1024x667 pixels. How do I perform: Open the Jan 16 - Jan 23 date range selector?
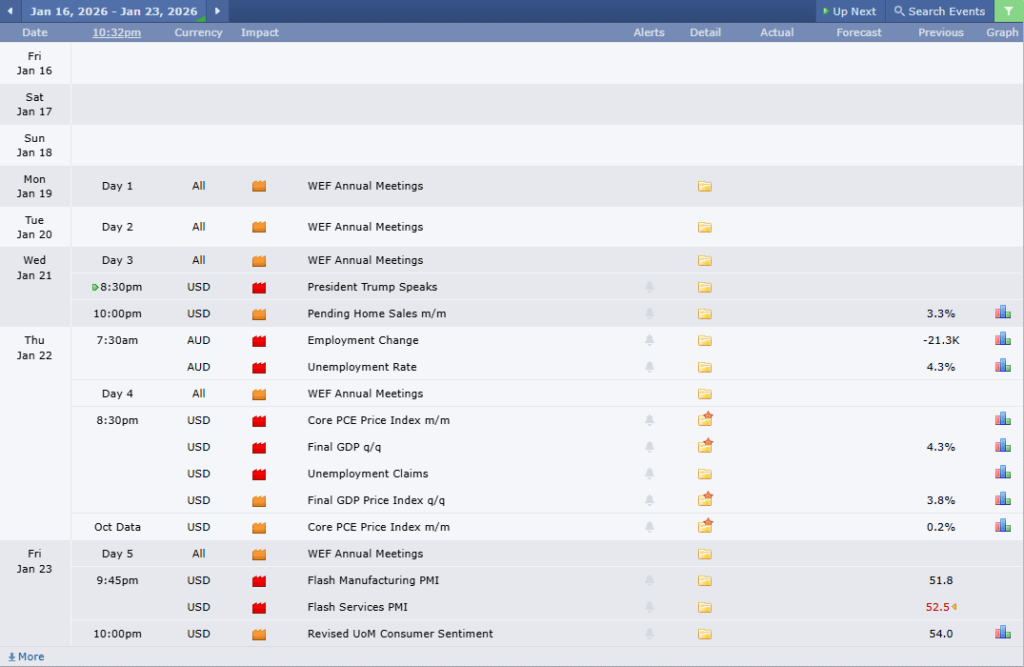point(113,11)
